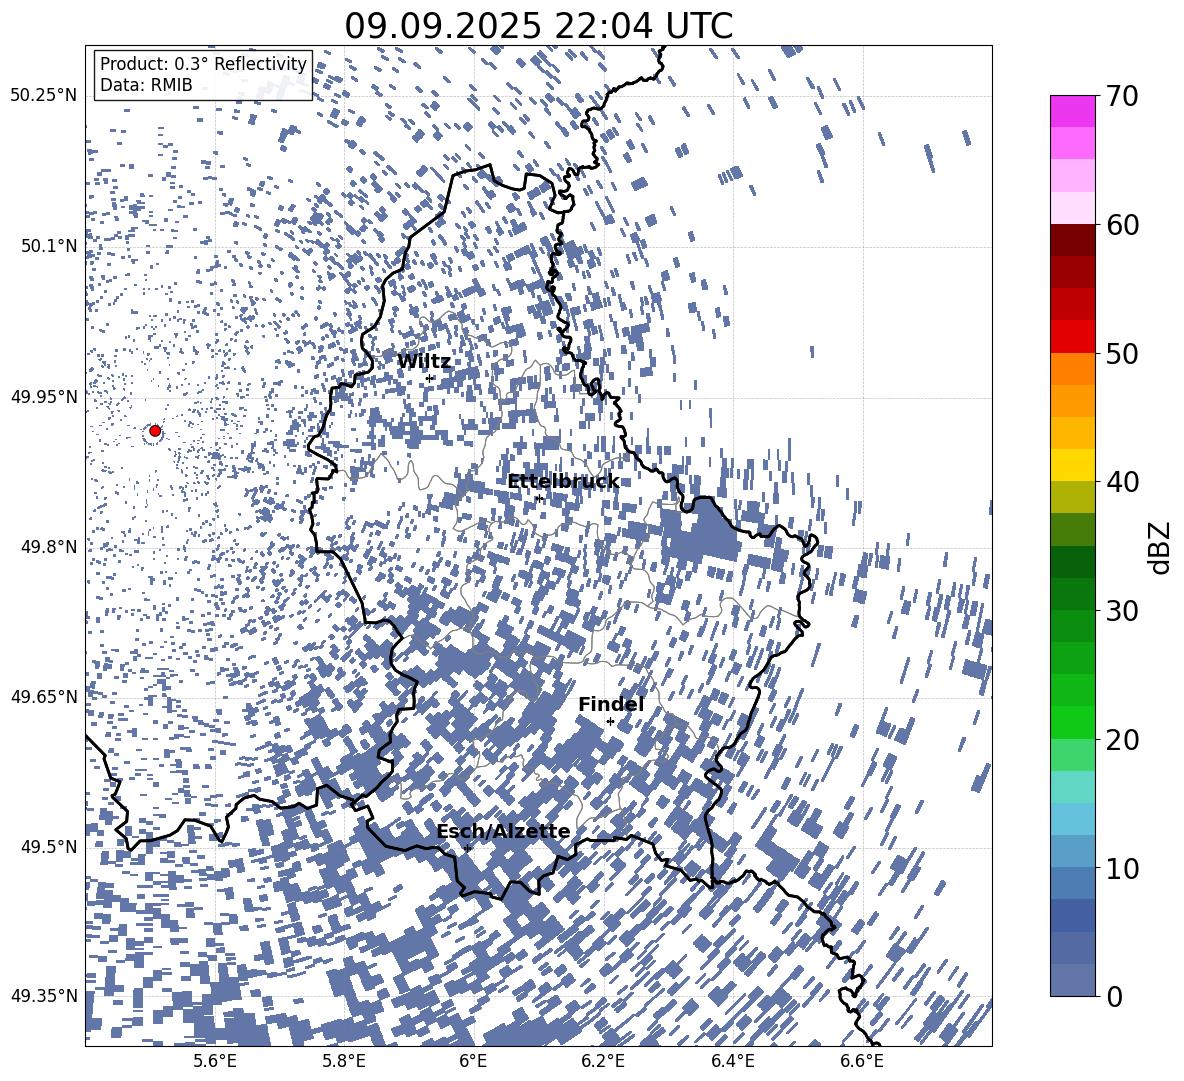Click the dBZ colorbar axis label

(1161, 547)
